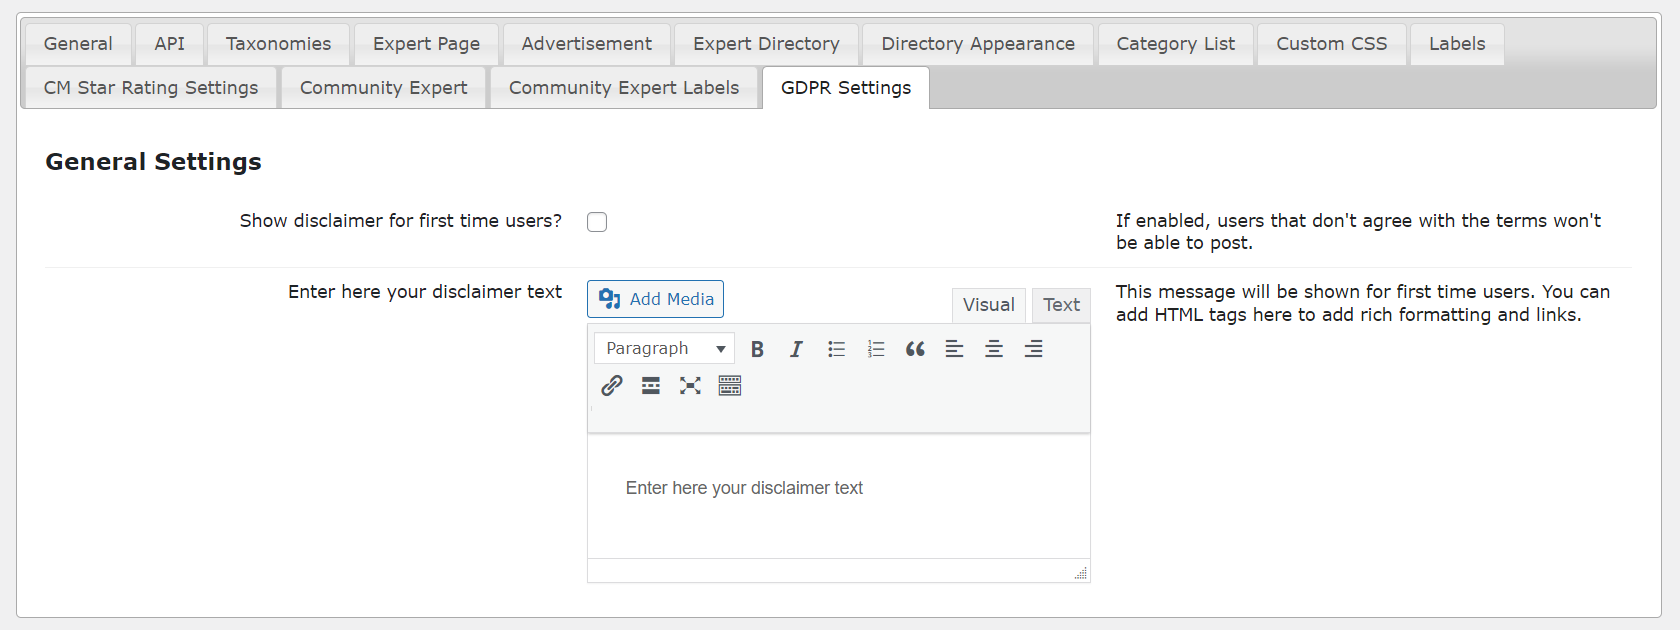Image resolution: width=1680 pixels, height=630 pixels.
Task: Switch the editor to Text mode
Action: click(1061, 305)
